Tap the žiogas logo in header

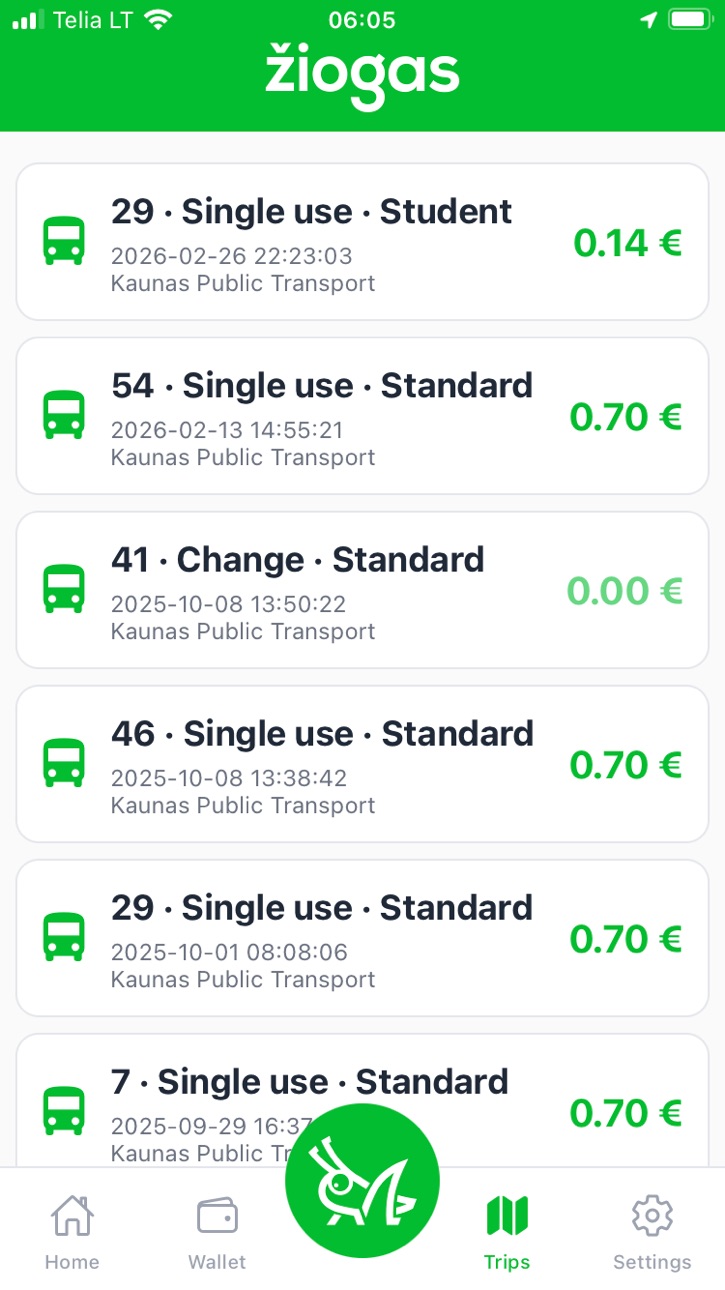362,76
